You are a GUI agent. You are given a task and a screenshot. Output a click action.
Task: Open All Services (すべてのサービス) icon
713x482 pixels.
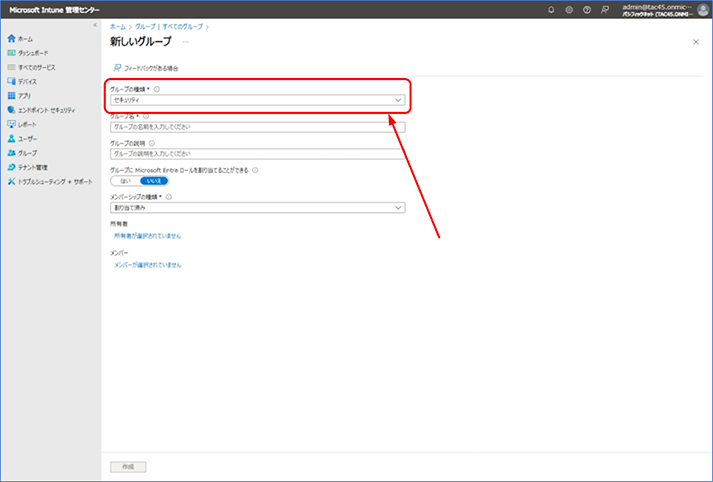pyautogui.click(x=11, y=67)
